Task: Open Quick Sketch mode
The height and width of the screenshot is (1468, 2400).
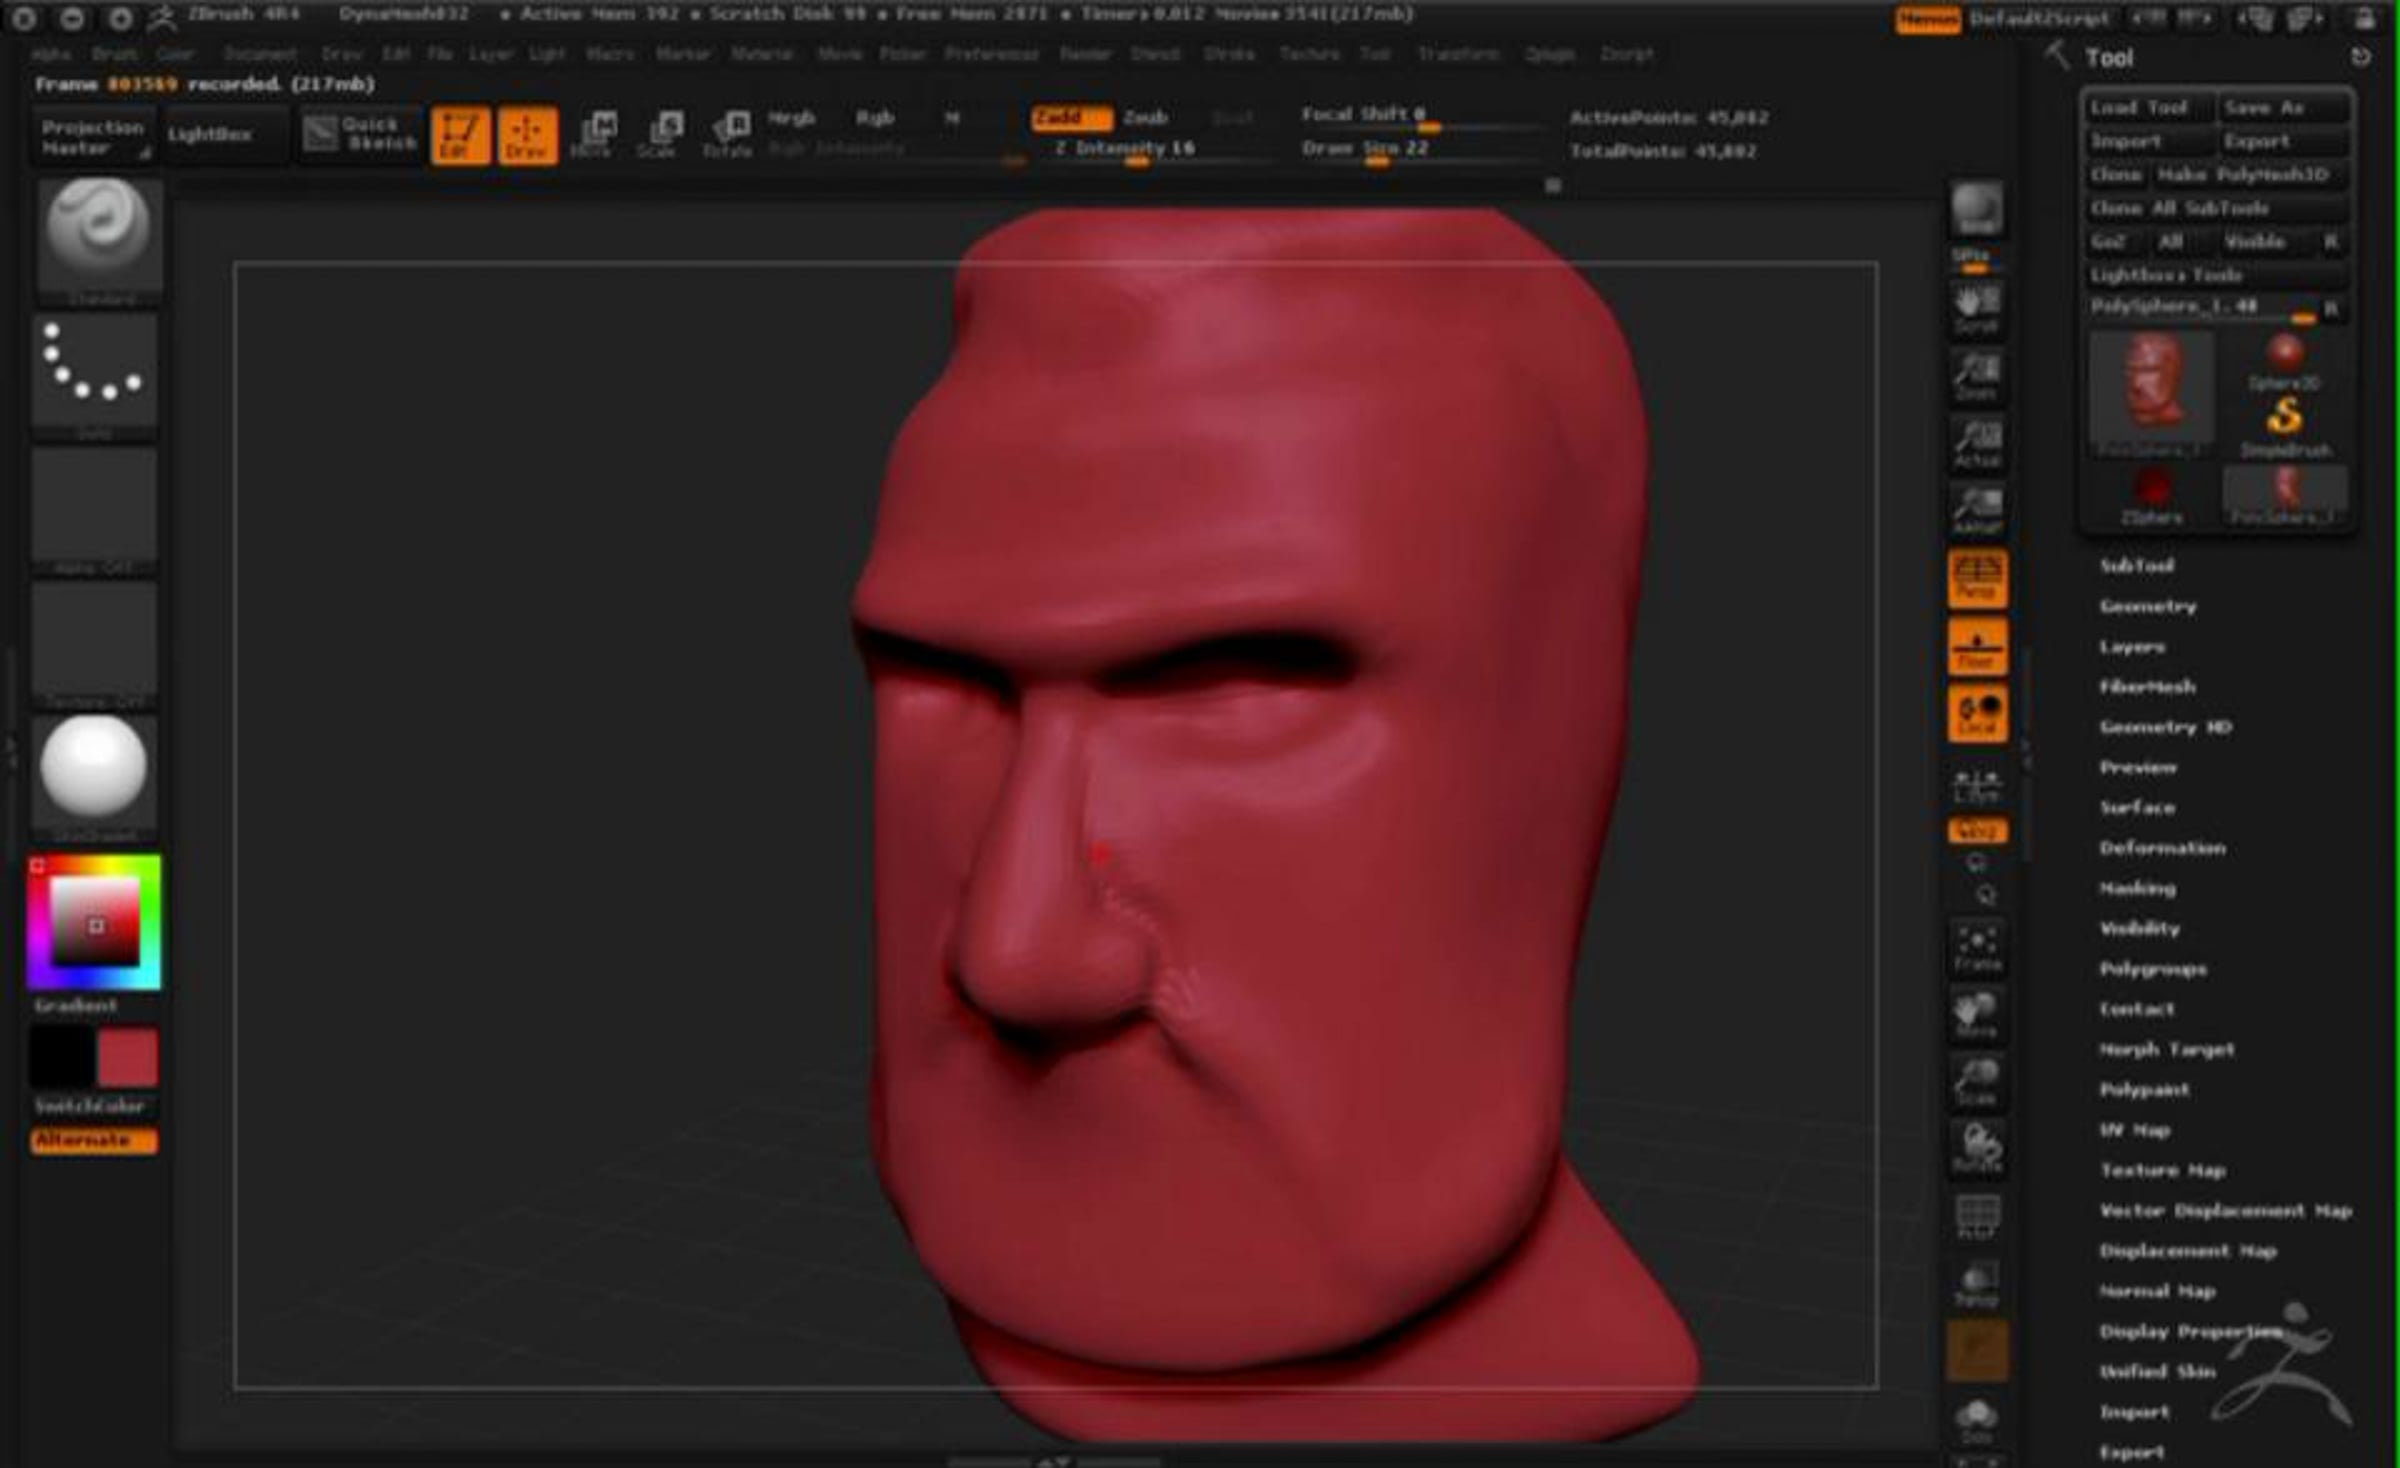Action: pos(360,133)
